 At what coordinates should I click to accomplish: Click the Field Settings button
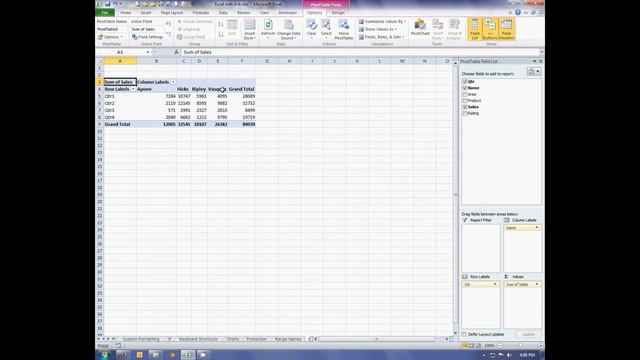coord(147,37)
